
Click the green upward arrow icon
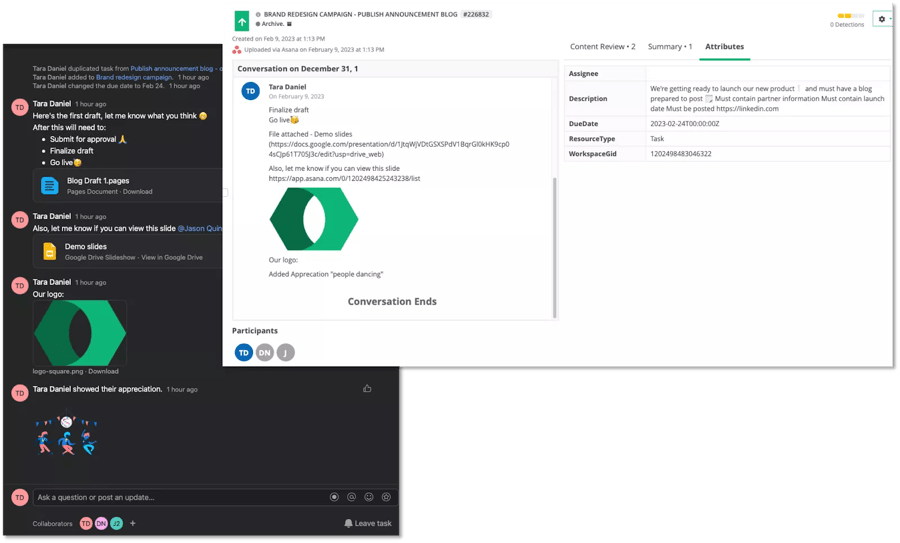(241, 21)
